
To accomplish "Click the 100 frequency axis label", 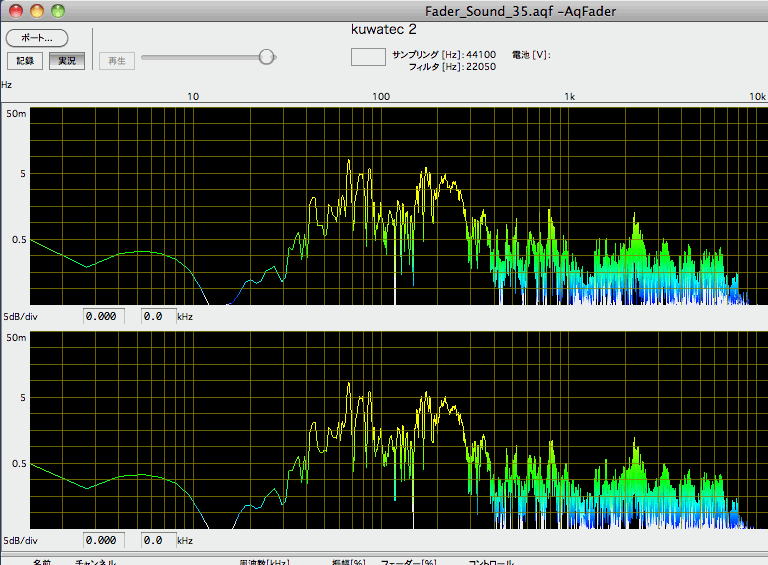I will tap(381, 96).
